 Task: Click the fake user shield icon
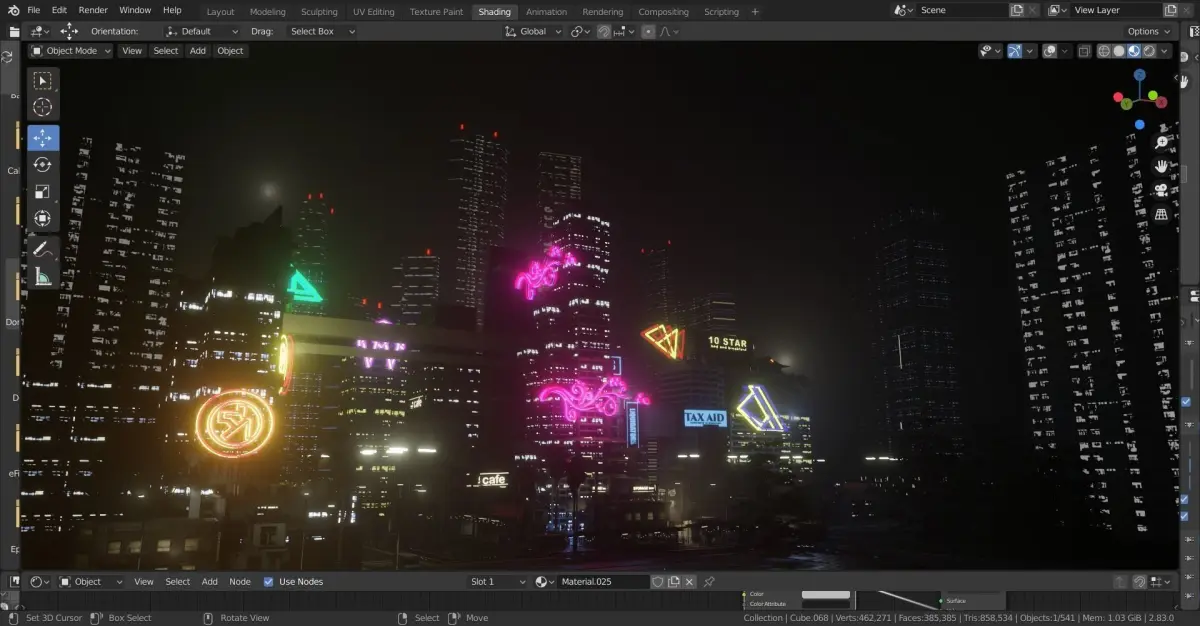point(657,581)
